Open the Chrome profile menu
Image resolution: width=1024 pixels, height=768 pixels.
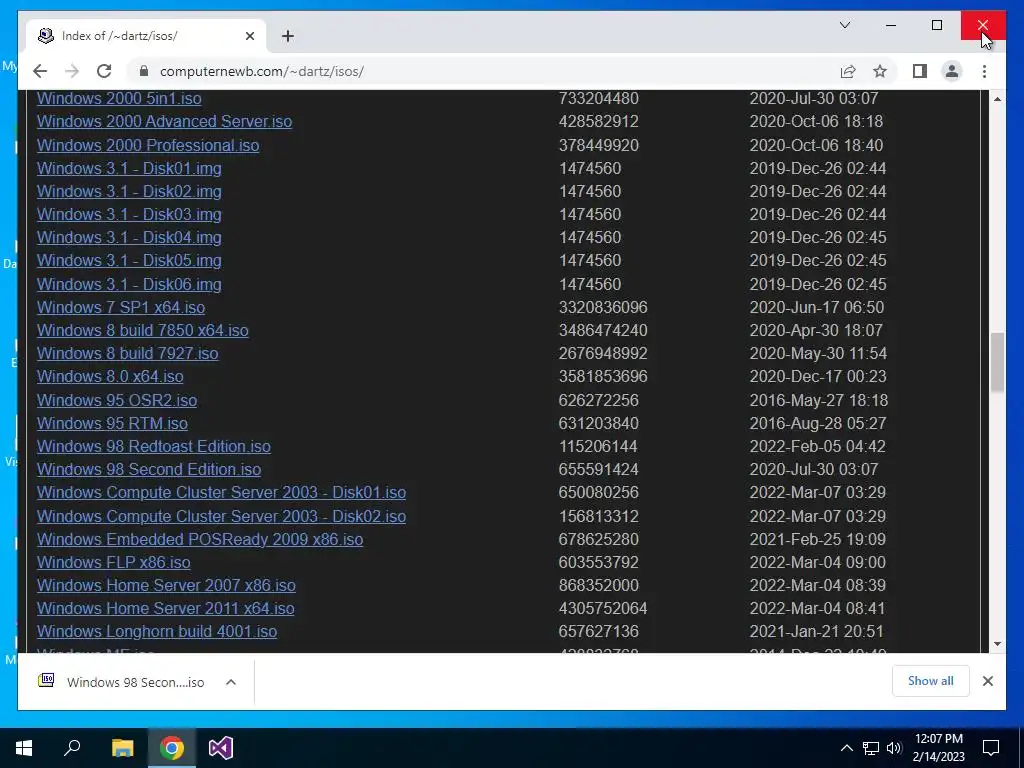click(x=952, y=71)
